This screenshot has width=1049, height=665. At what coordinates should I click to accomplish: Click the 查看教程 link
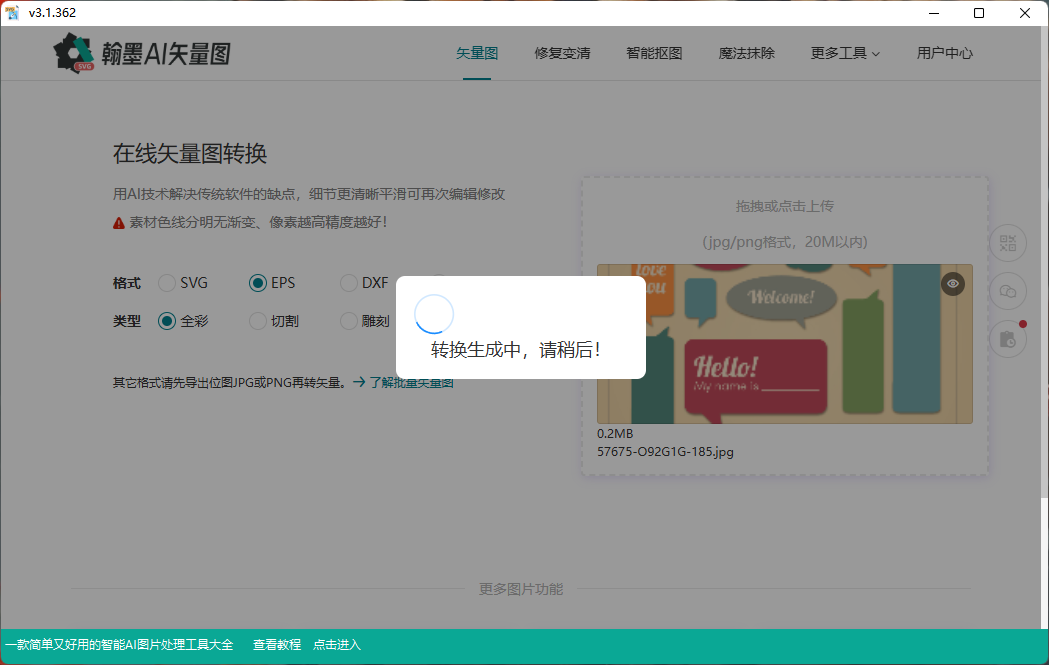coord(275,644)
